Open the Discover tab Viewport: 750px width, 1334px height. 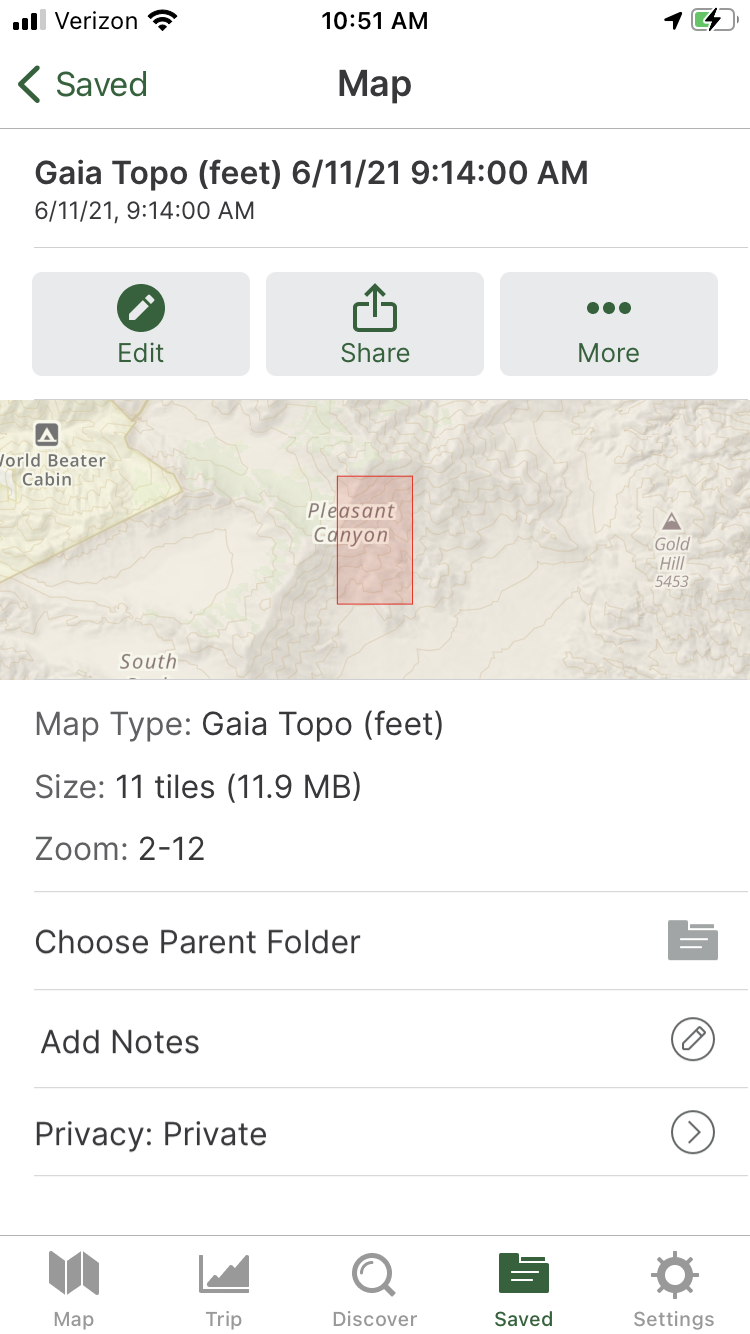tap(375, 1289)
